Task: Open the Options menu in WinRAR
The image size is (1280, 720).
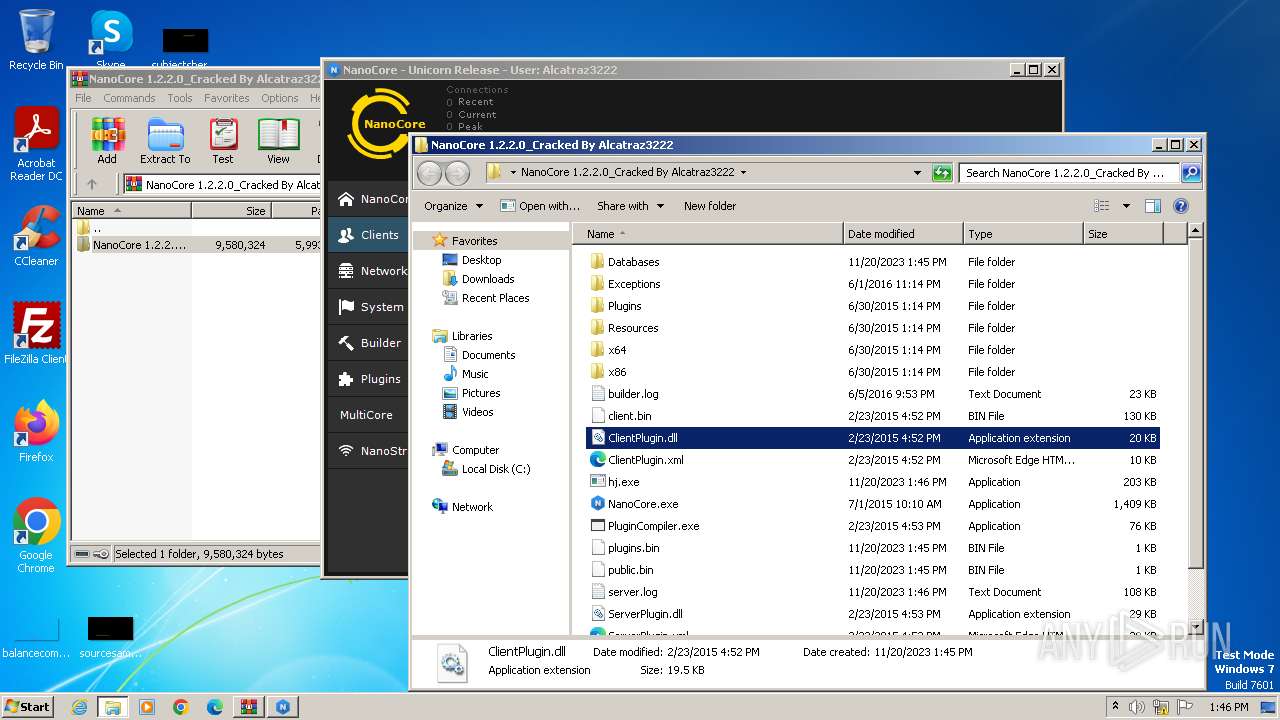Action: pyautogui.click(x=280, y=98)
